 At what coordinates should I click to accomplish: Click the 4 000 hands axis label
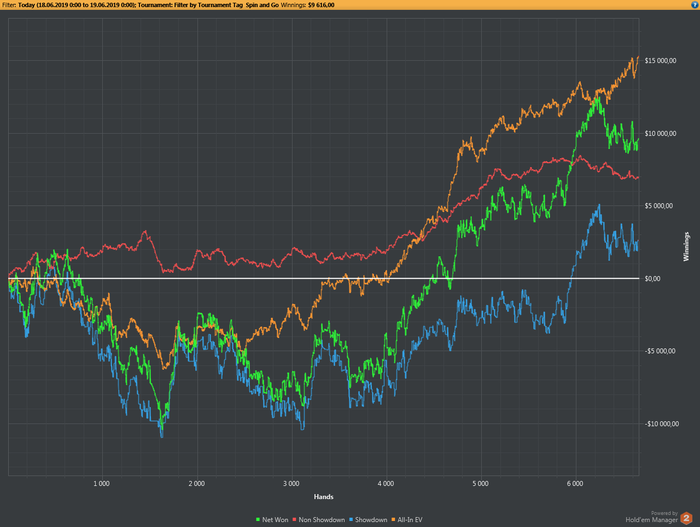coord(386,484)
